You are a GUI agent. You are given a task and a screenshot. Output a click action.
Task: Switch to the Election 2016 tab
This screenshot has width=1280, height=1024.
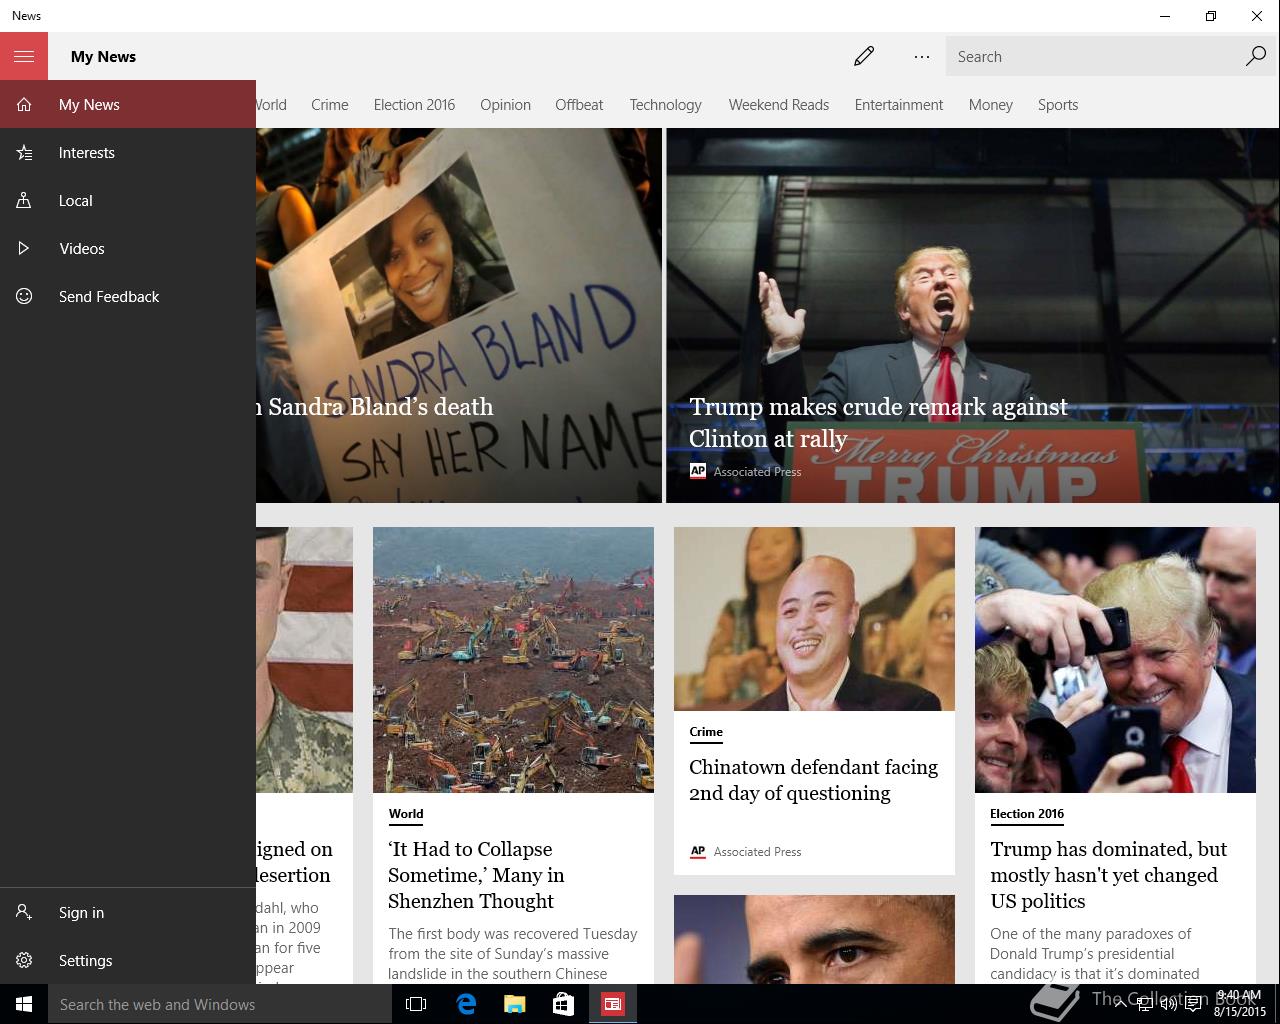(x=414, y=104)
